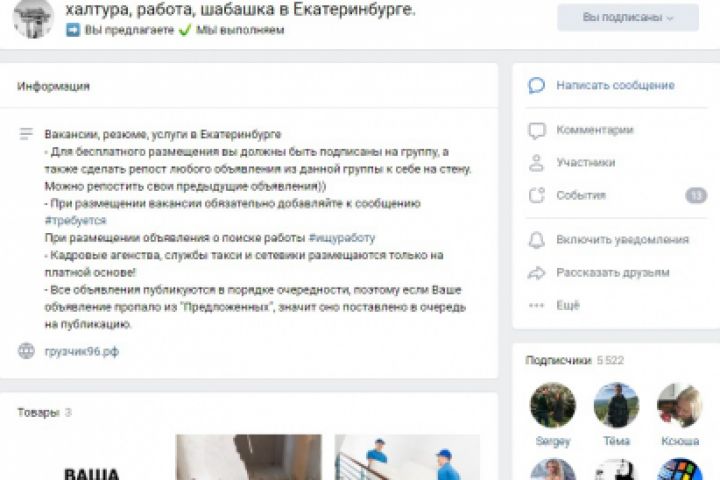Click the comments icon beside Комментарии

pyautogui.click(x=536, y=130)
